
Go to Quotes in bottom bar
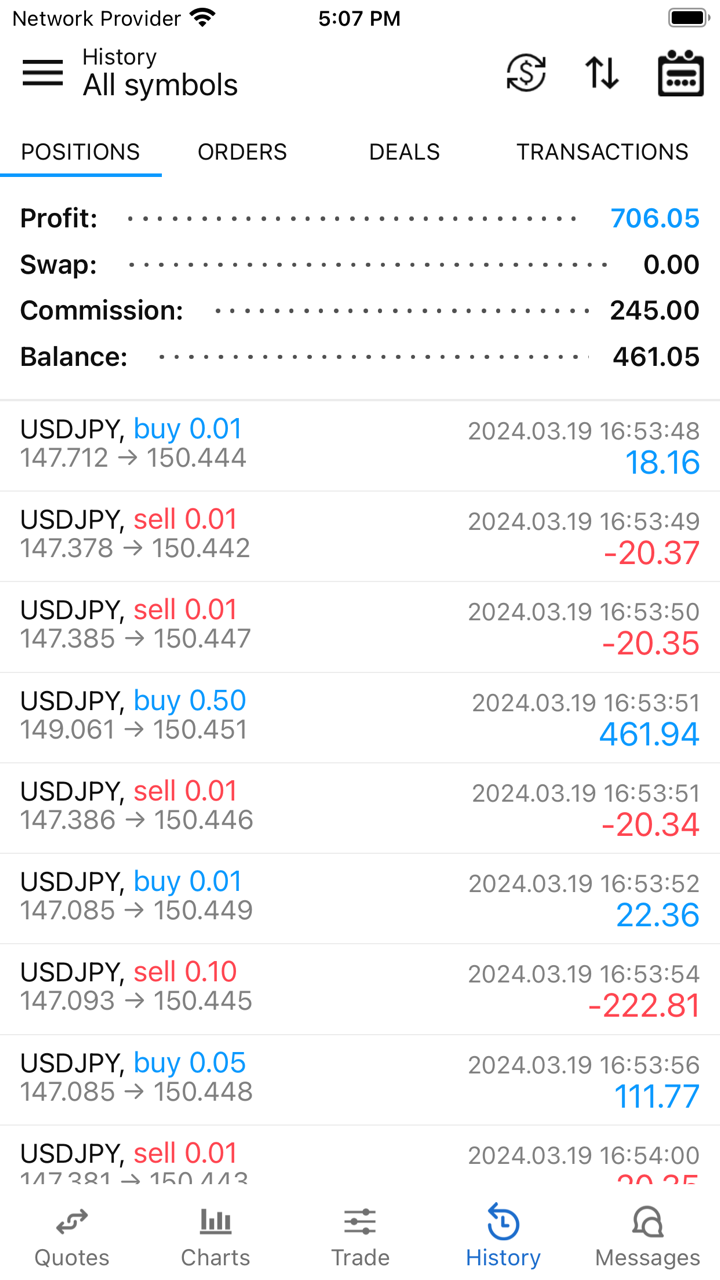click(72, 1236)
